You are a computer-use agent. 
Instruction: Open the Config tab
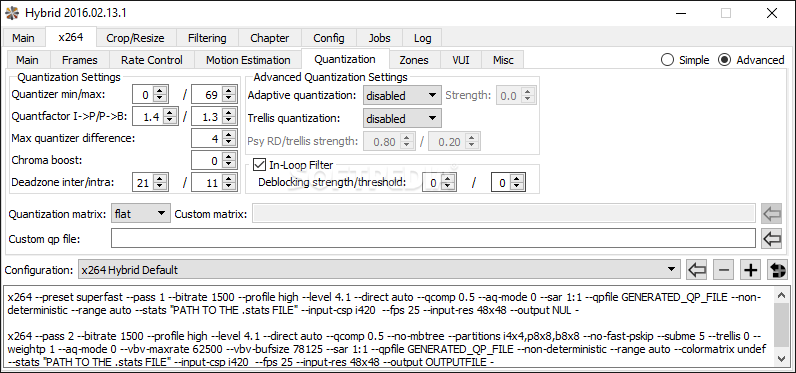[328, 38]
